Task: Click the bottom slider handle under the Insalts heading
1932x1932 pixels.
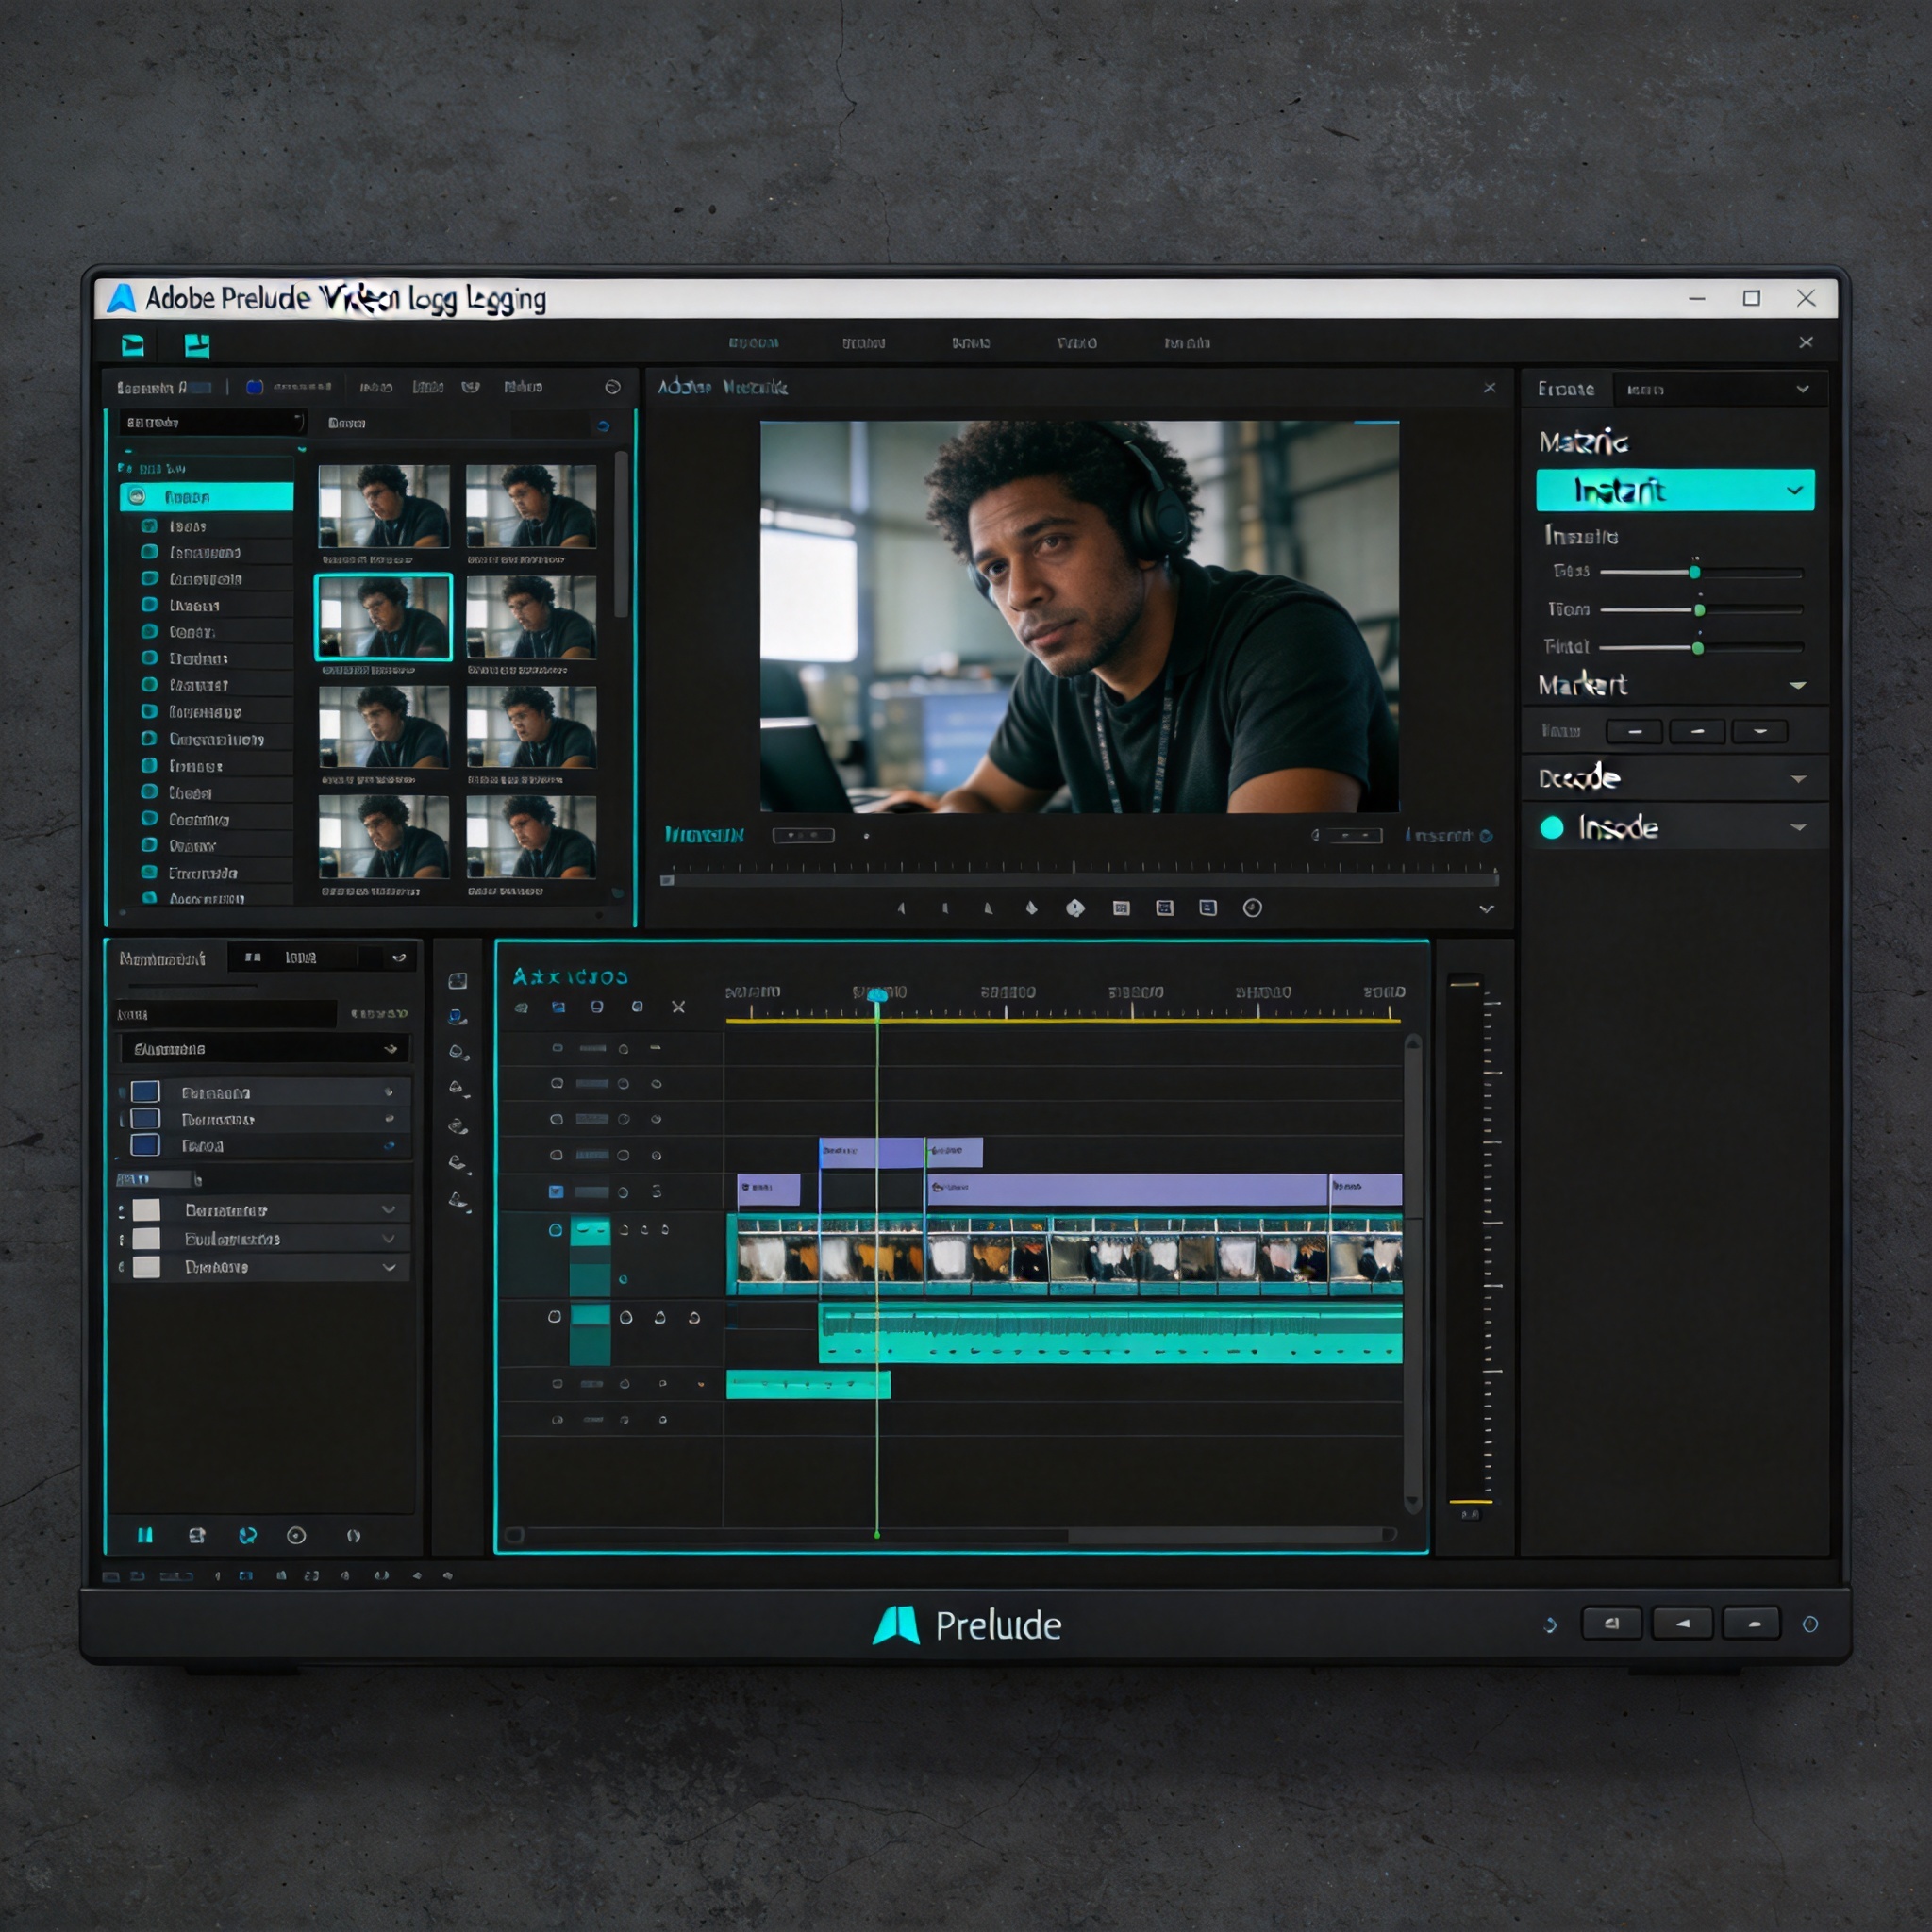Action: 1698,648
